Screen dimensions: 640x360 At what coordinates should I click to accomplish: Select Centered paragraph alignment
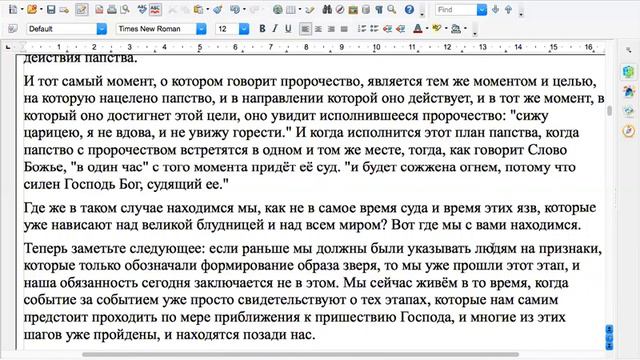point(318,29)
